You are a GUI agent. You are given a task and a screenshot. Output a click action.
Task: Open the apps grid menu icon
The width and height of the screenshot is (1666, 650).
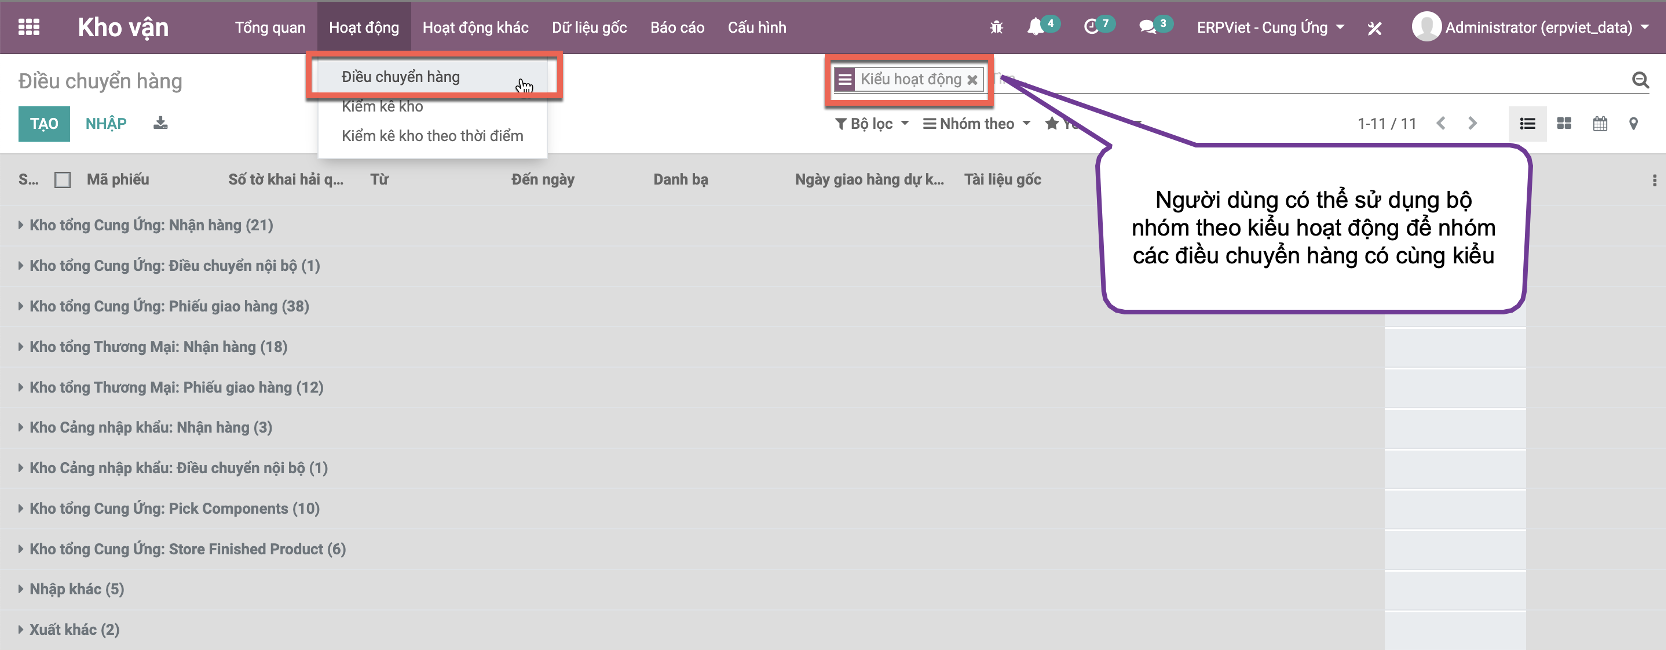29,27
